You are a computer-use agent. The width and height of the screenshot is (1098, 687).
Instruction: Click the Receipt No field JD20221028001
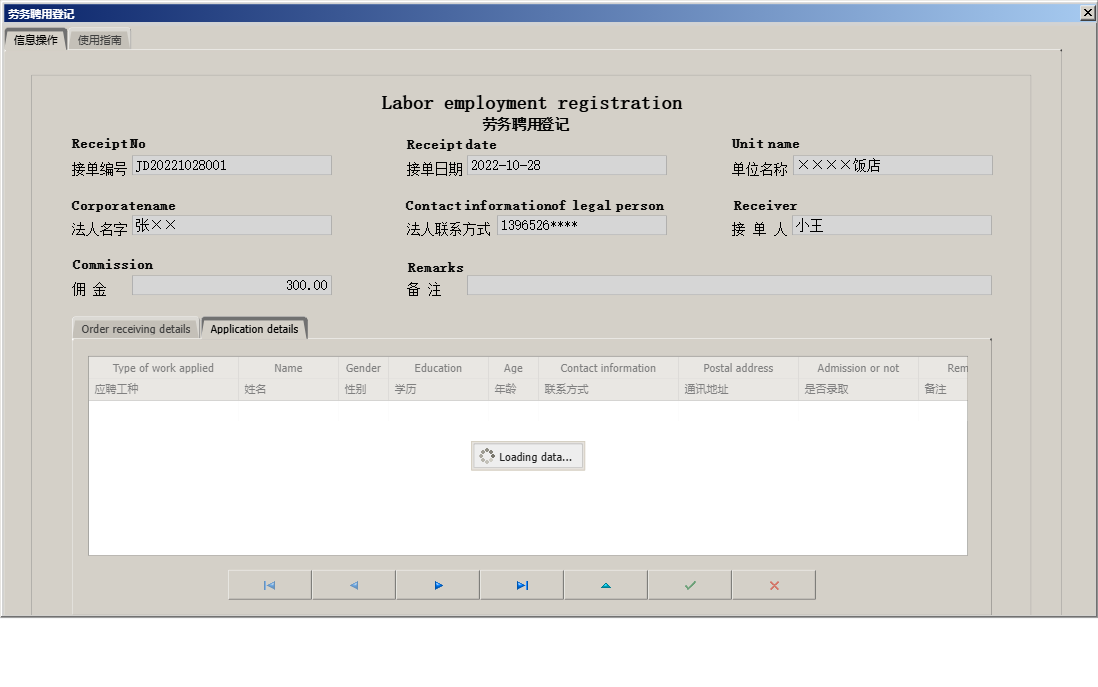(x=232, y=166)
